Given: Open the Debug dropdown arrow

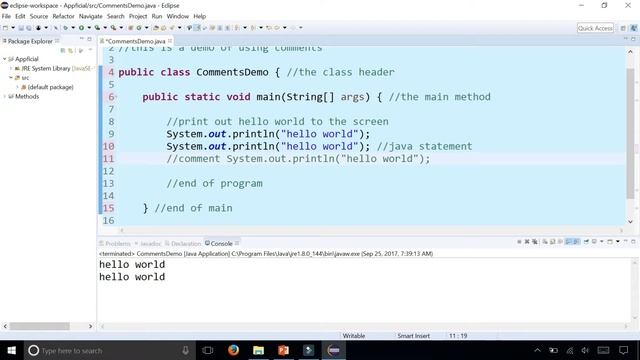Looking at the screenshot, I should [x=73, y=28].
